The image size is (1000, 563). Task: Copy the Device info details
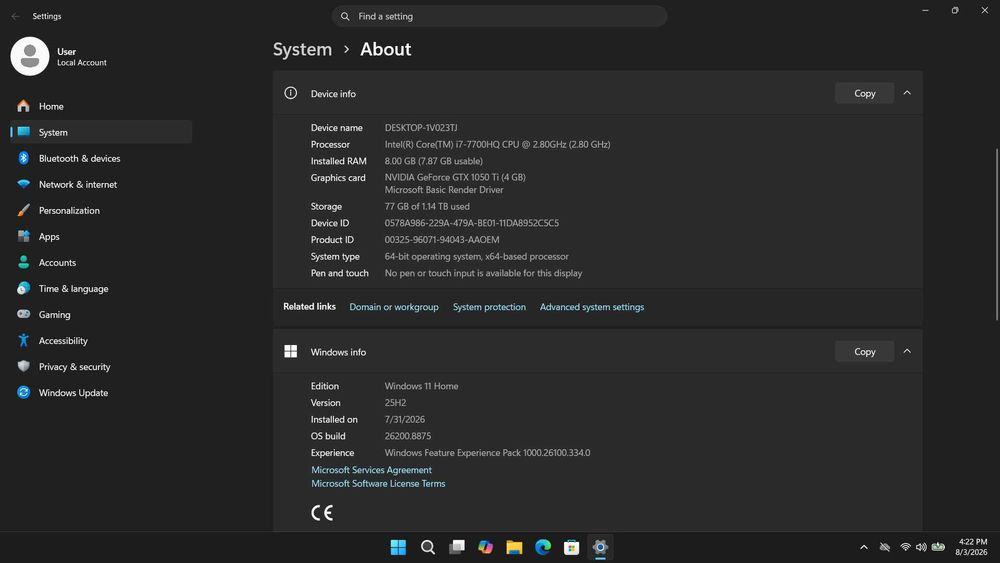coord(864,93)
